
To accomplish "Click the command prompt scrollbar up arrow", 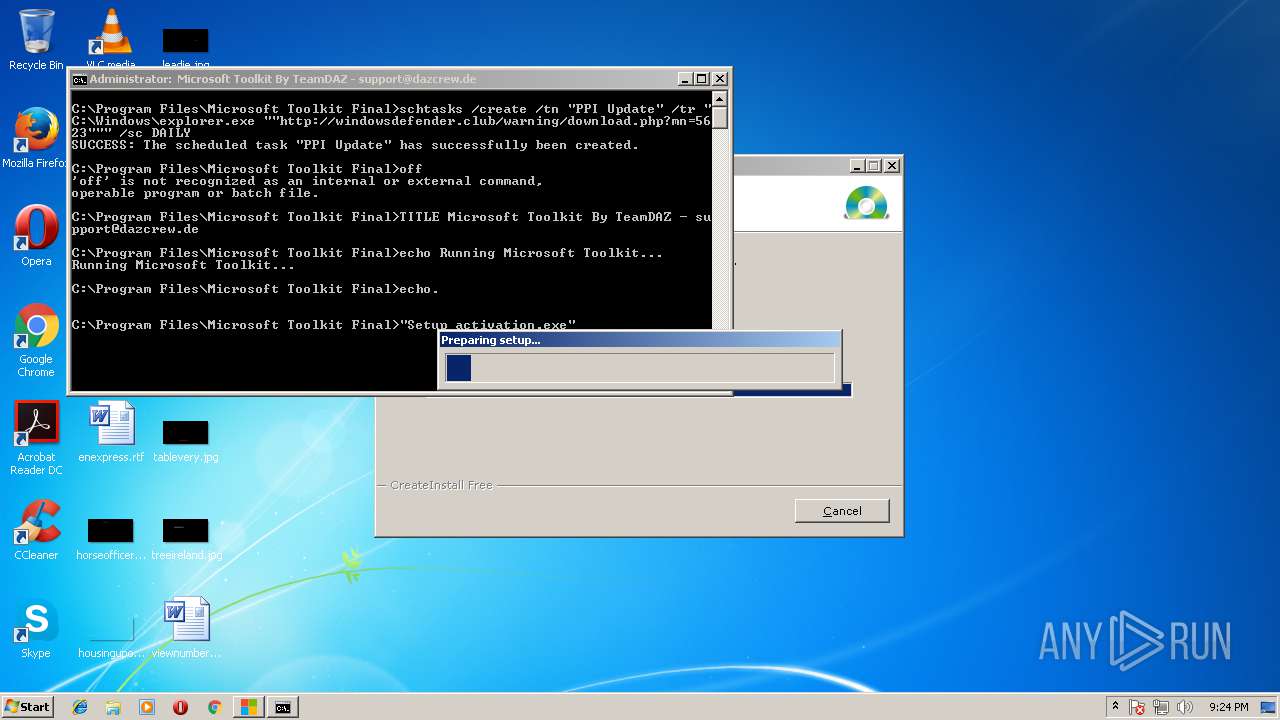I will point(719,98).
